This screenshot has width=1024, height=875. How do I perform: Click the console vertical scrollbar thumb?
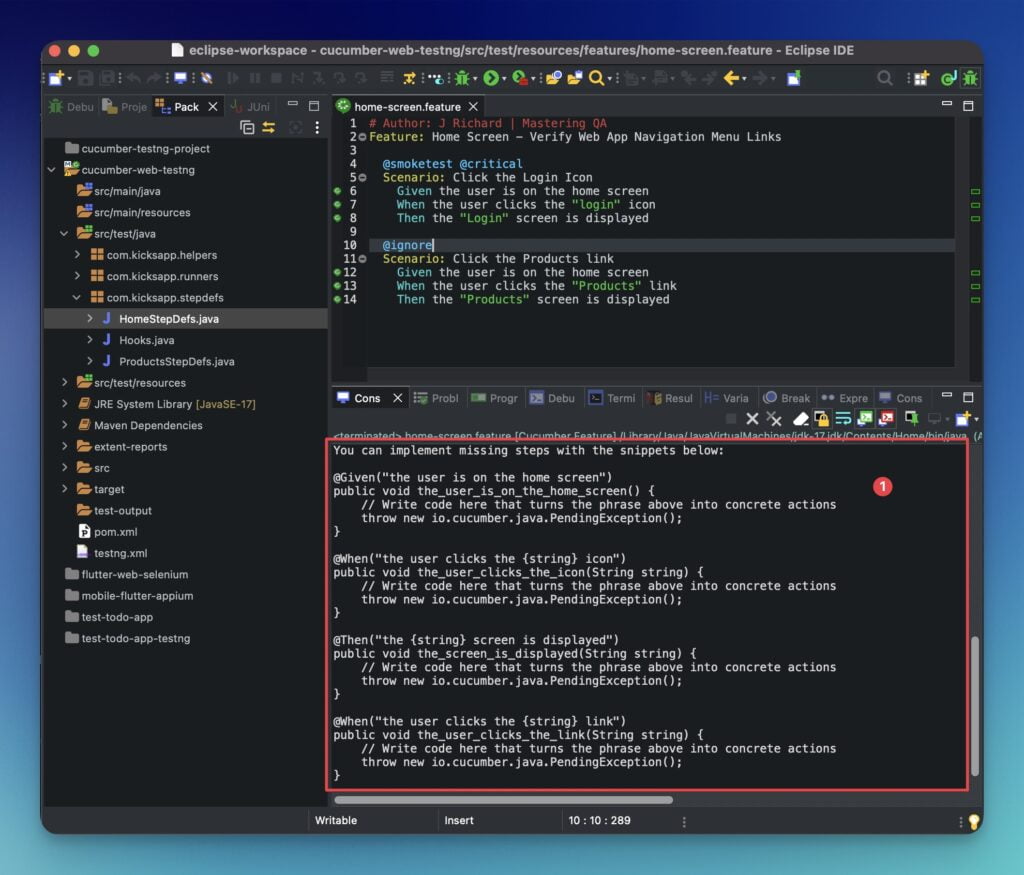pyautogui.click(x=976, y=705)
